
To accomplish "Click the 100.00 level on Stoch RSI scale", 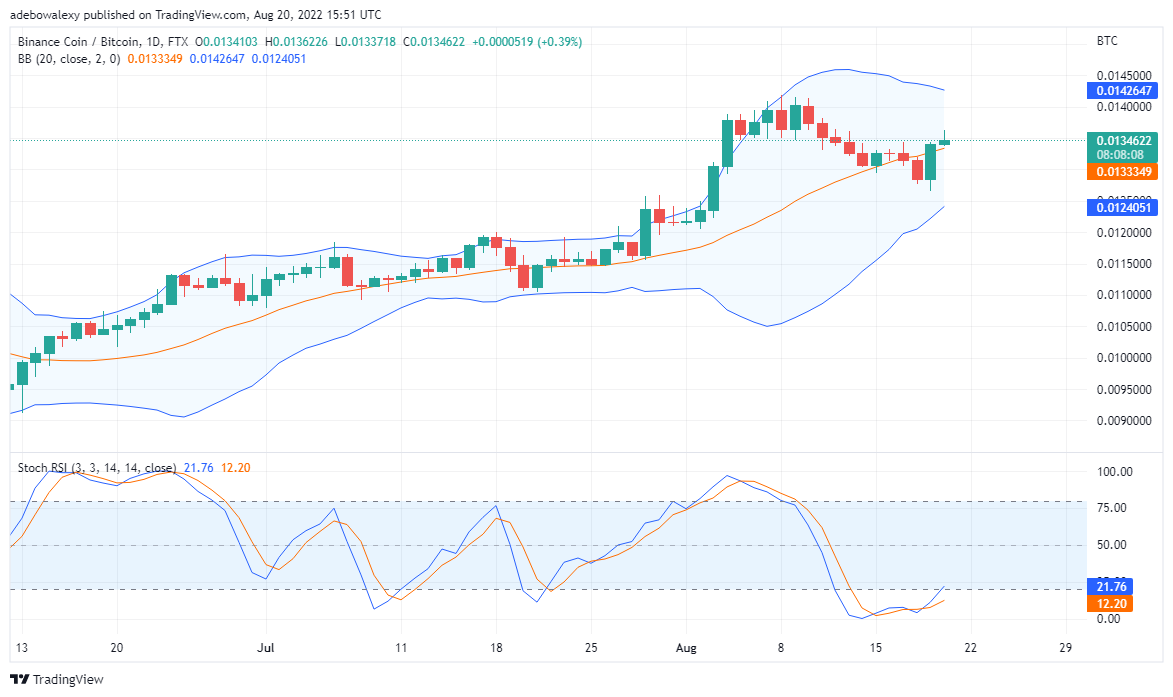I will tap(1115, 472).
